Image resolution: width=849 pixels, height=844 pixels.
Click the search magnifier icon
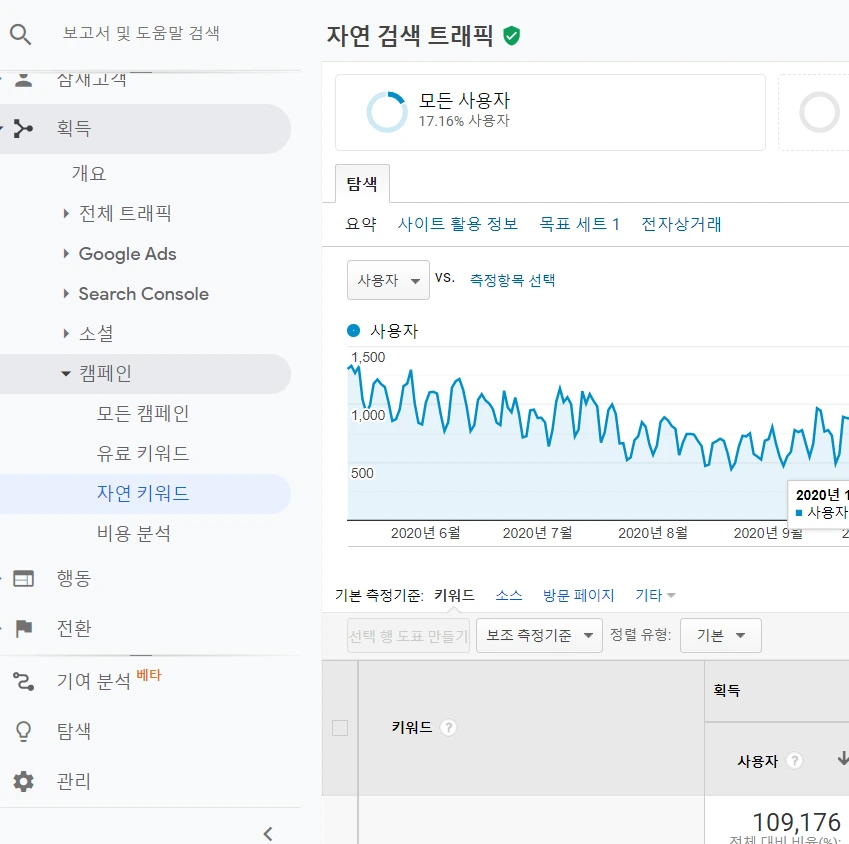click(21, 34)
